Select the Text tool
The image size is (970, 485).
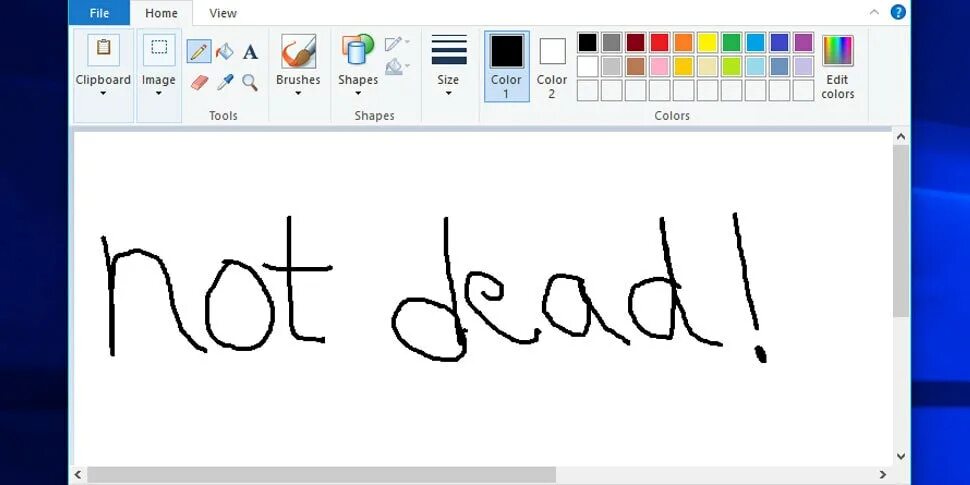pos(250,52)
